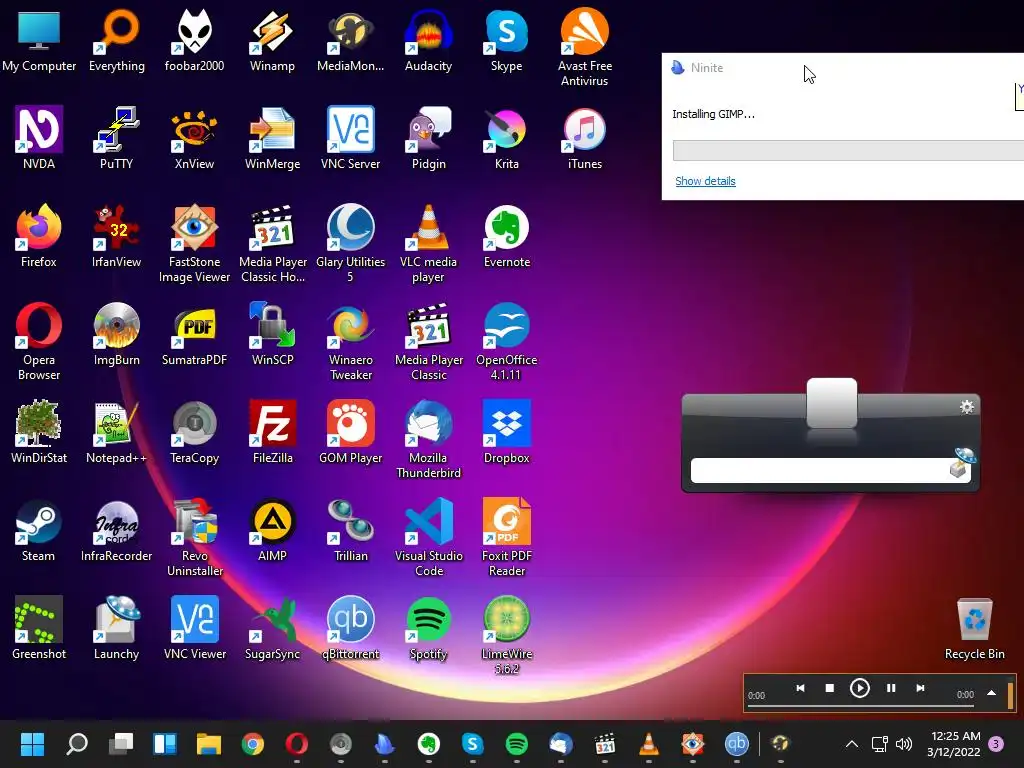1024x768 pixels.
Task: Open the Pidgin desktop shortcut
Action: pyautogui.click(x=428, y=138)
